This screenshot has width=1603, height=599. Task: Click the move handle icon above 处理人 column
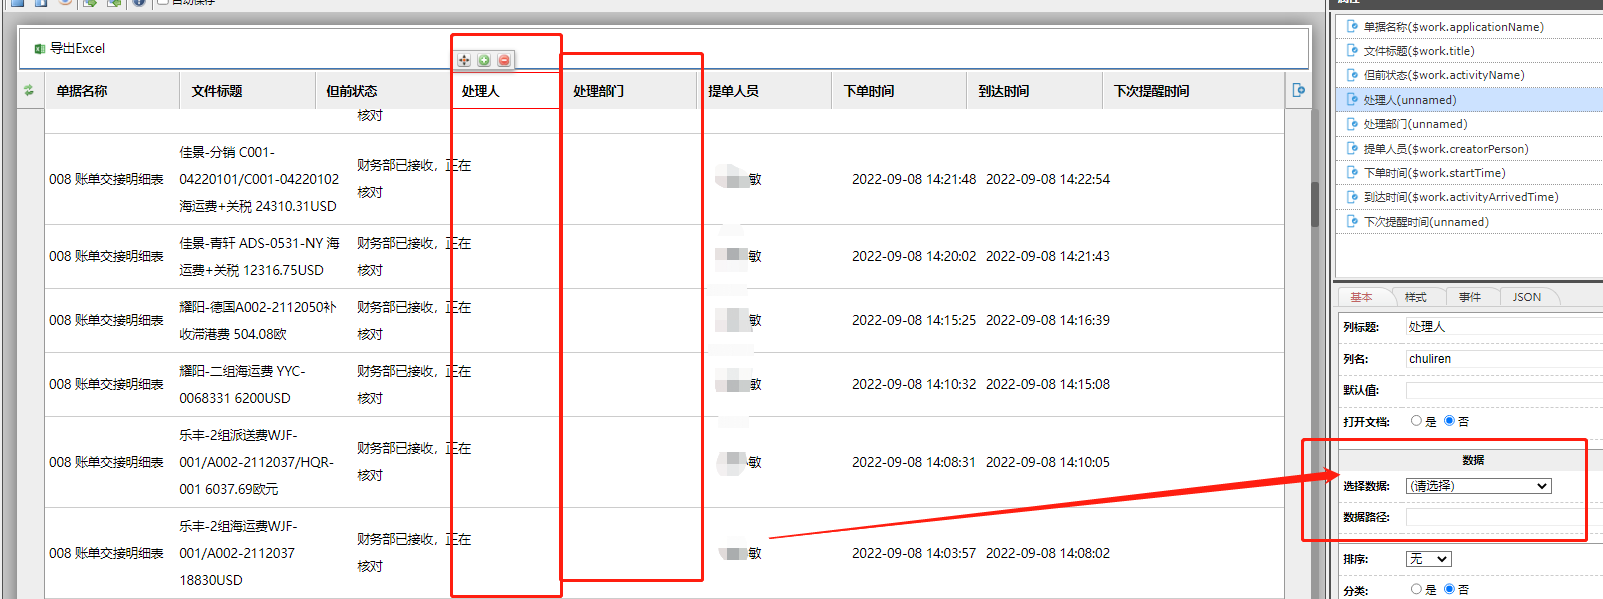pyautogui.click(x=464, y=61)
